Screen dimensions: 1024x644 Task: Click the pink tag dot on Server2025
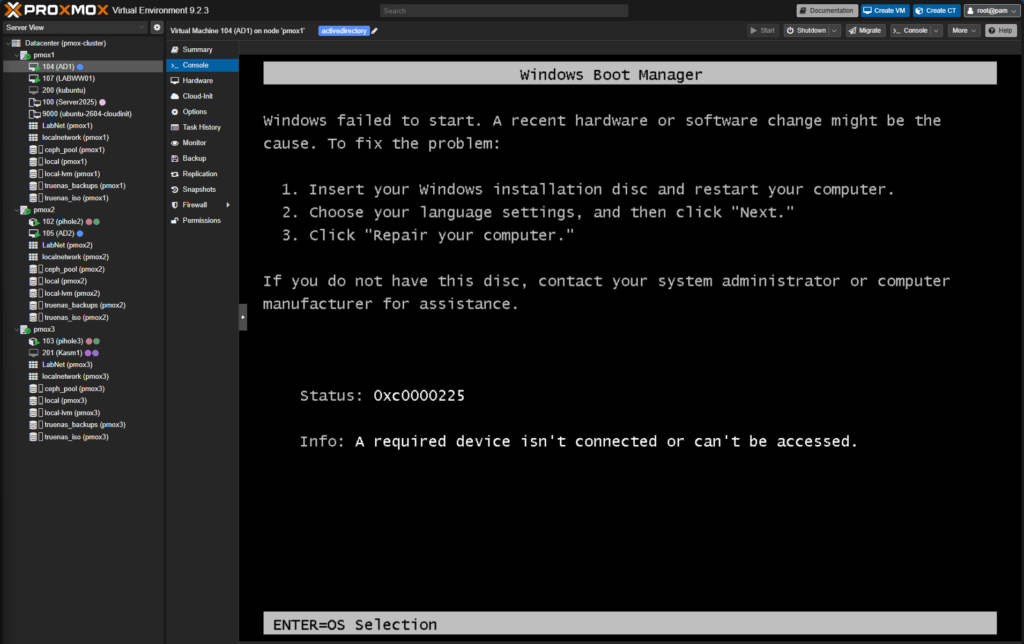[103, 103]
